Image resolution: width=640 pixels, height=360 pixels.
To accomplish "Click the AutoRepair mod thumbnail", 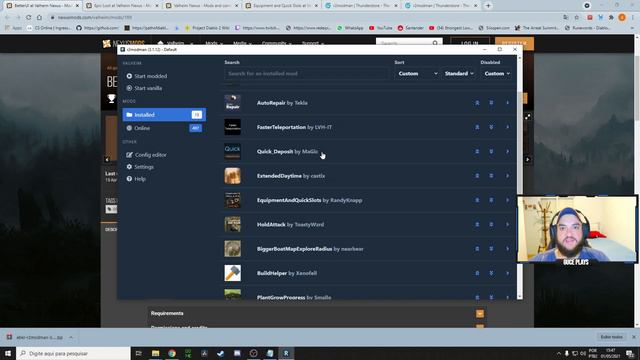I will (x=233, y=103).
